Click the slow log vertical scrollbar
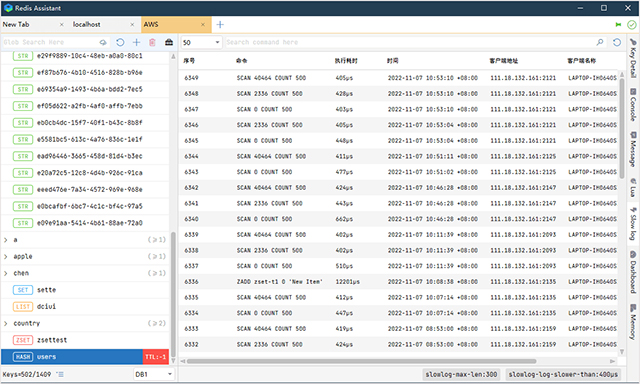 pos(622,128)
